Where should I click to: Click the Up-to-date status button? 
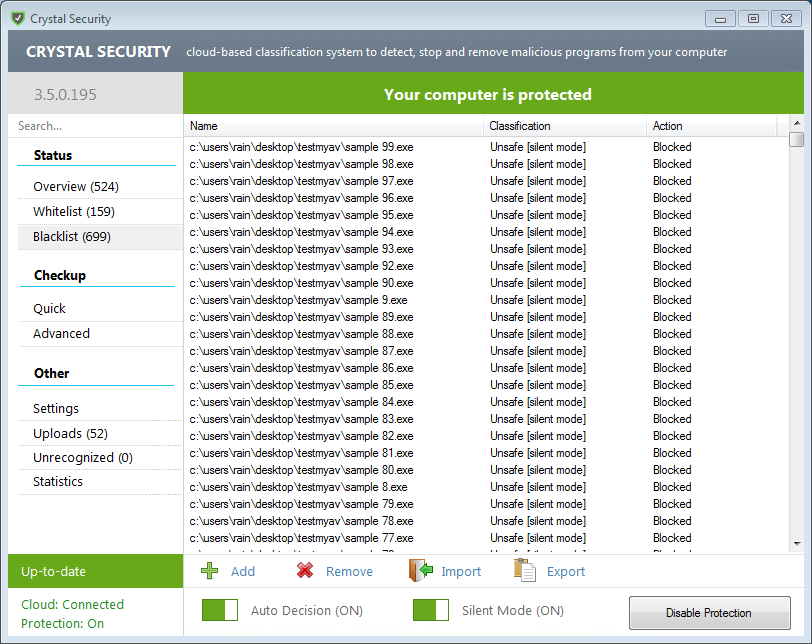coord(95,571)
